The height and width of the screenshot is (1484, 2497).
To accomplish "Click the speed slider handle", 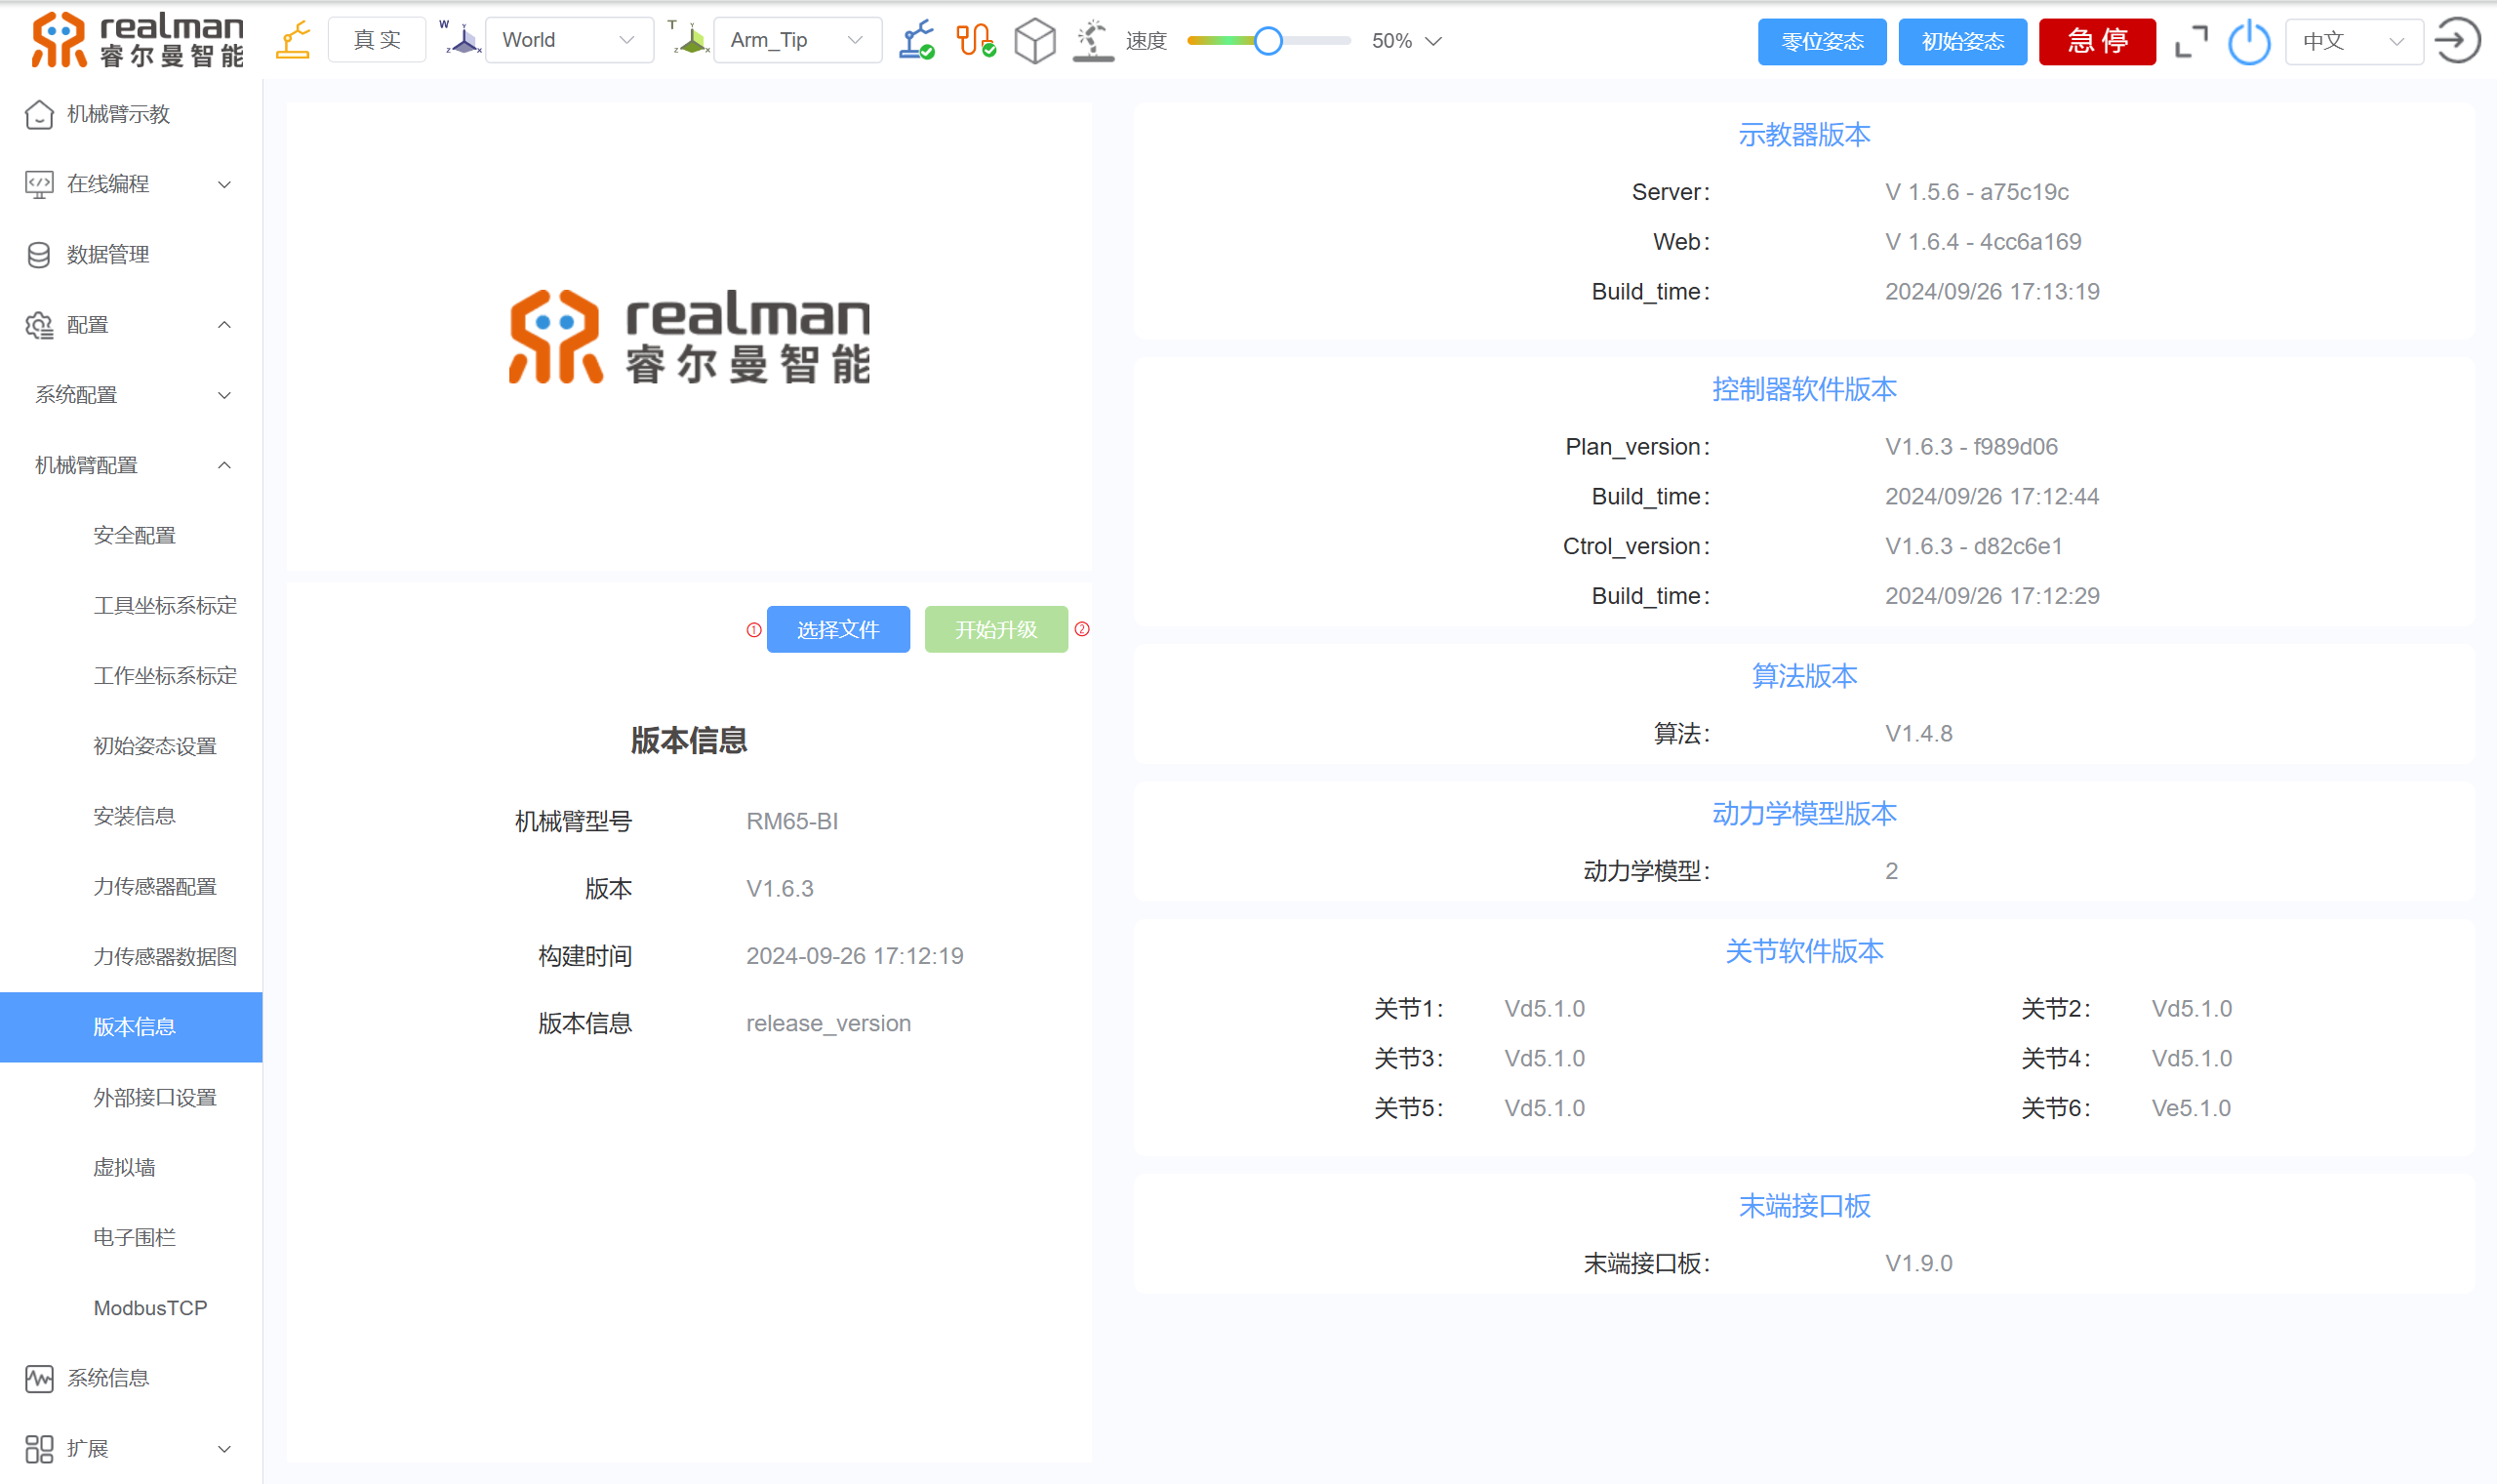I will [1268, 41].
